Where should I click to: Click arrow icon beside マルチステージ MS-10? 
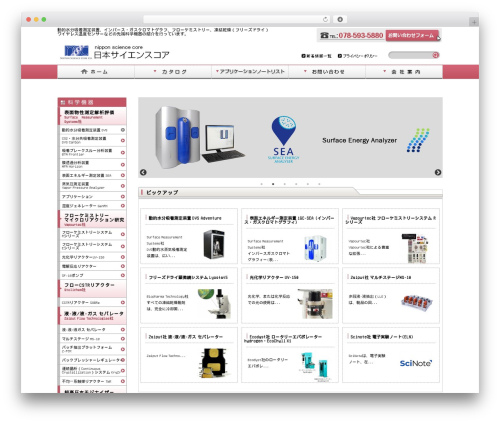click(x=123, y=339)
